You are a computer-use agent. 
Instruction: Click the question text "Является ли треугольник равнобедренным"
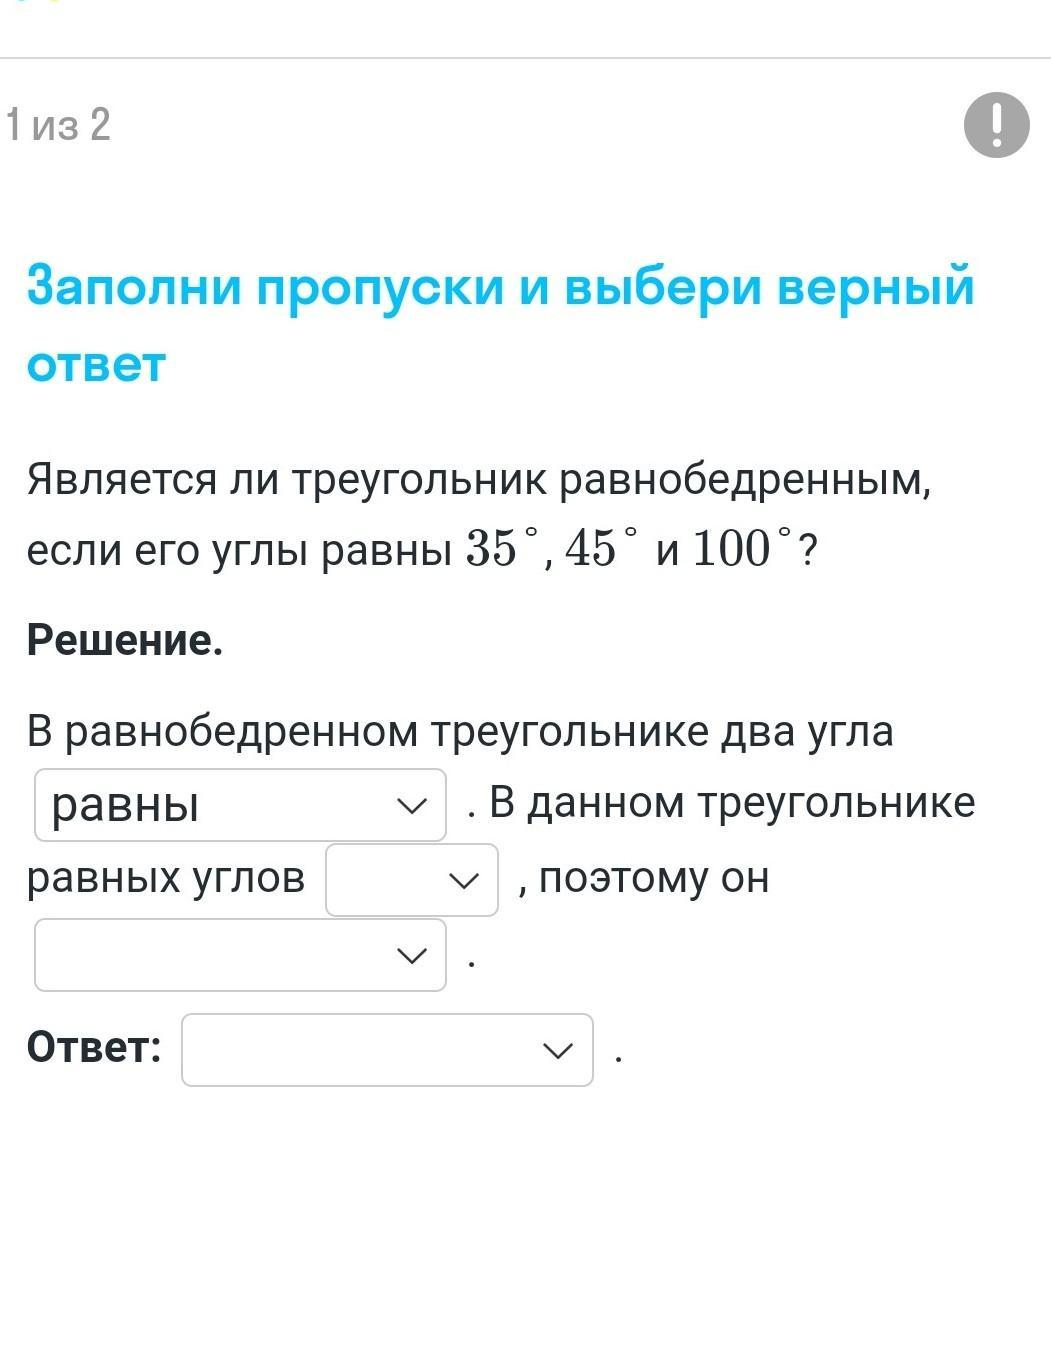[x=478, y=480]
